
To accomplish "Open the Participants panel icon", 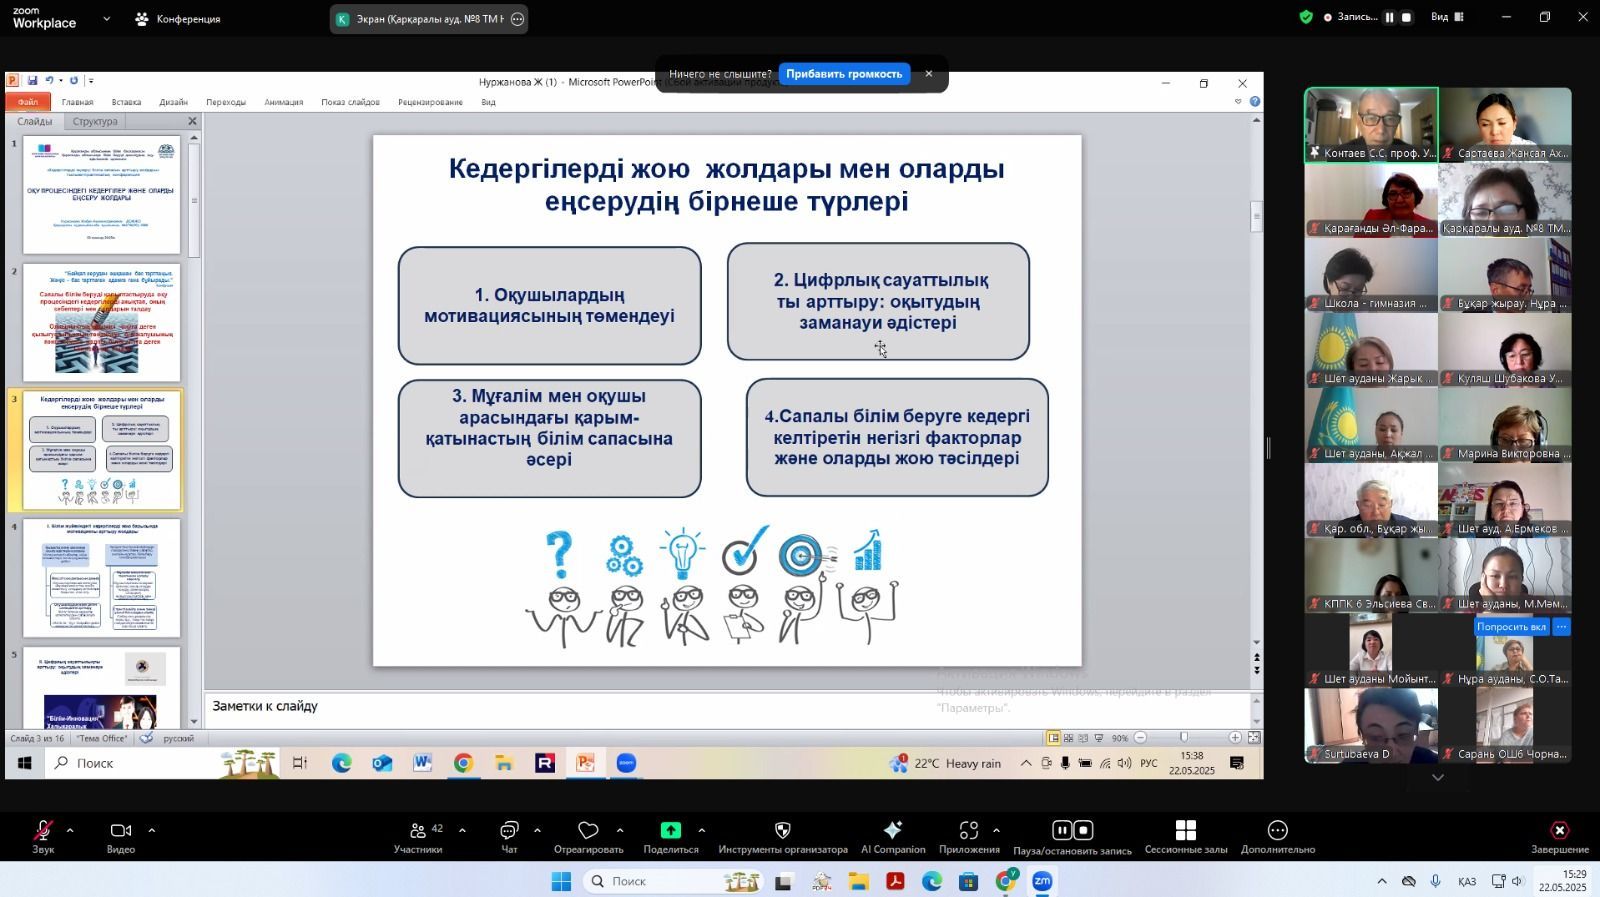I will (x=418, y=831).
